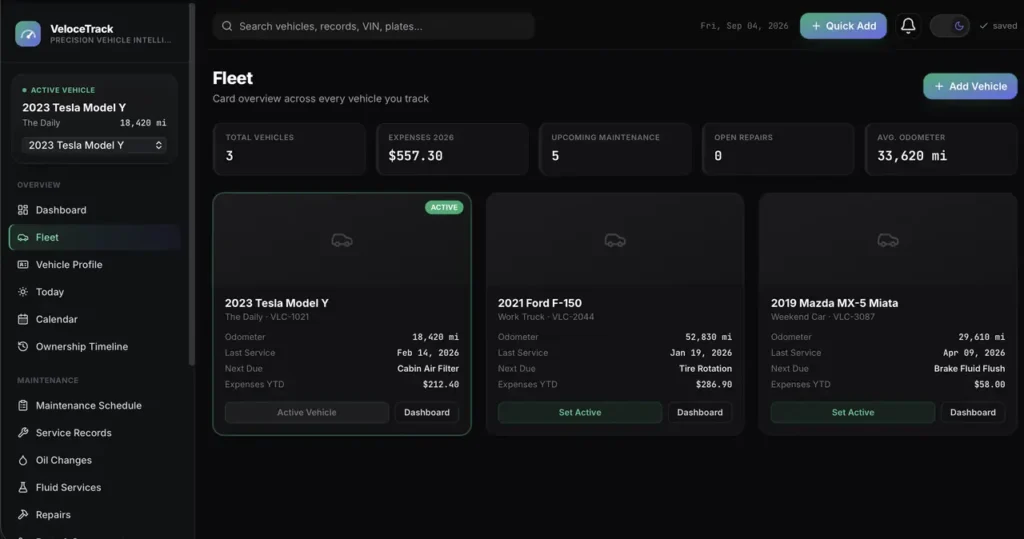Open Ownership Timeline
This screenshot has height=539, width=1024.
pos(95,346)
